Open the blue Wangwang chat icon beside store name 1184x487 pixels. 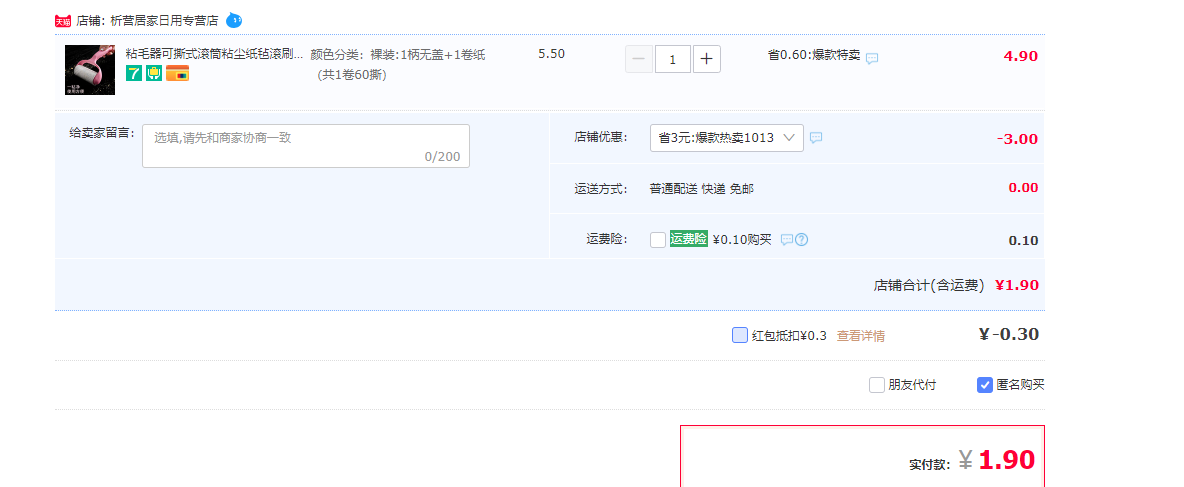point(234,20)
